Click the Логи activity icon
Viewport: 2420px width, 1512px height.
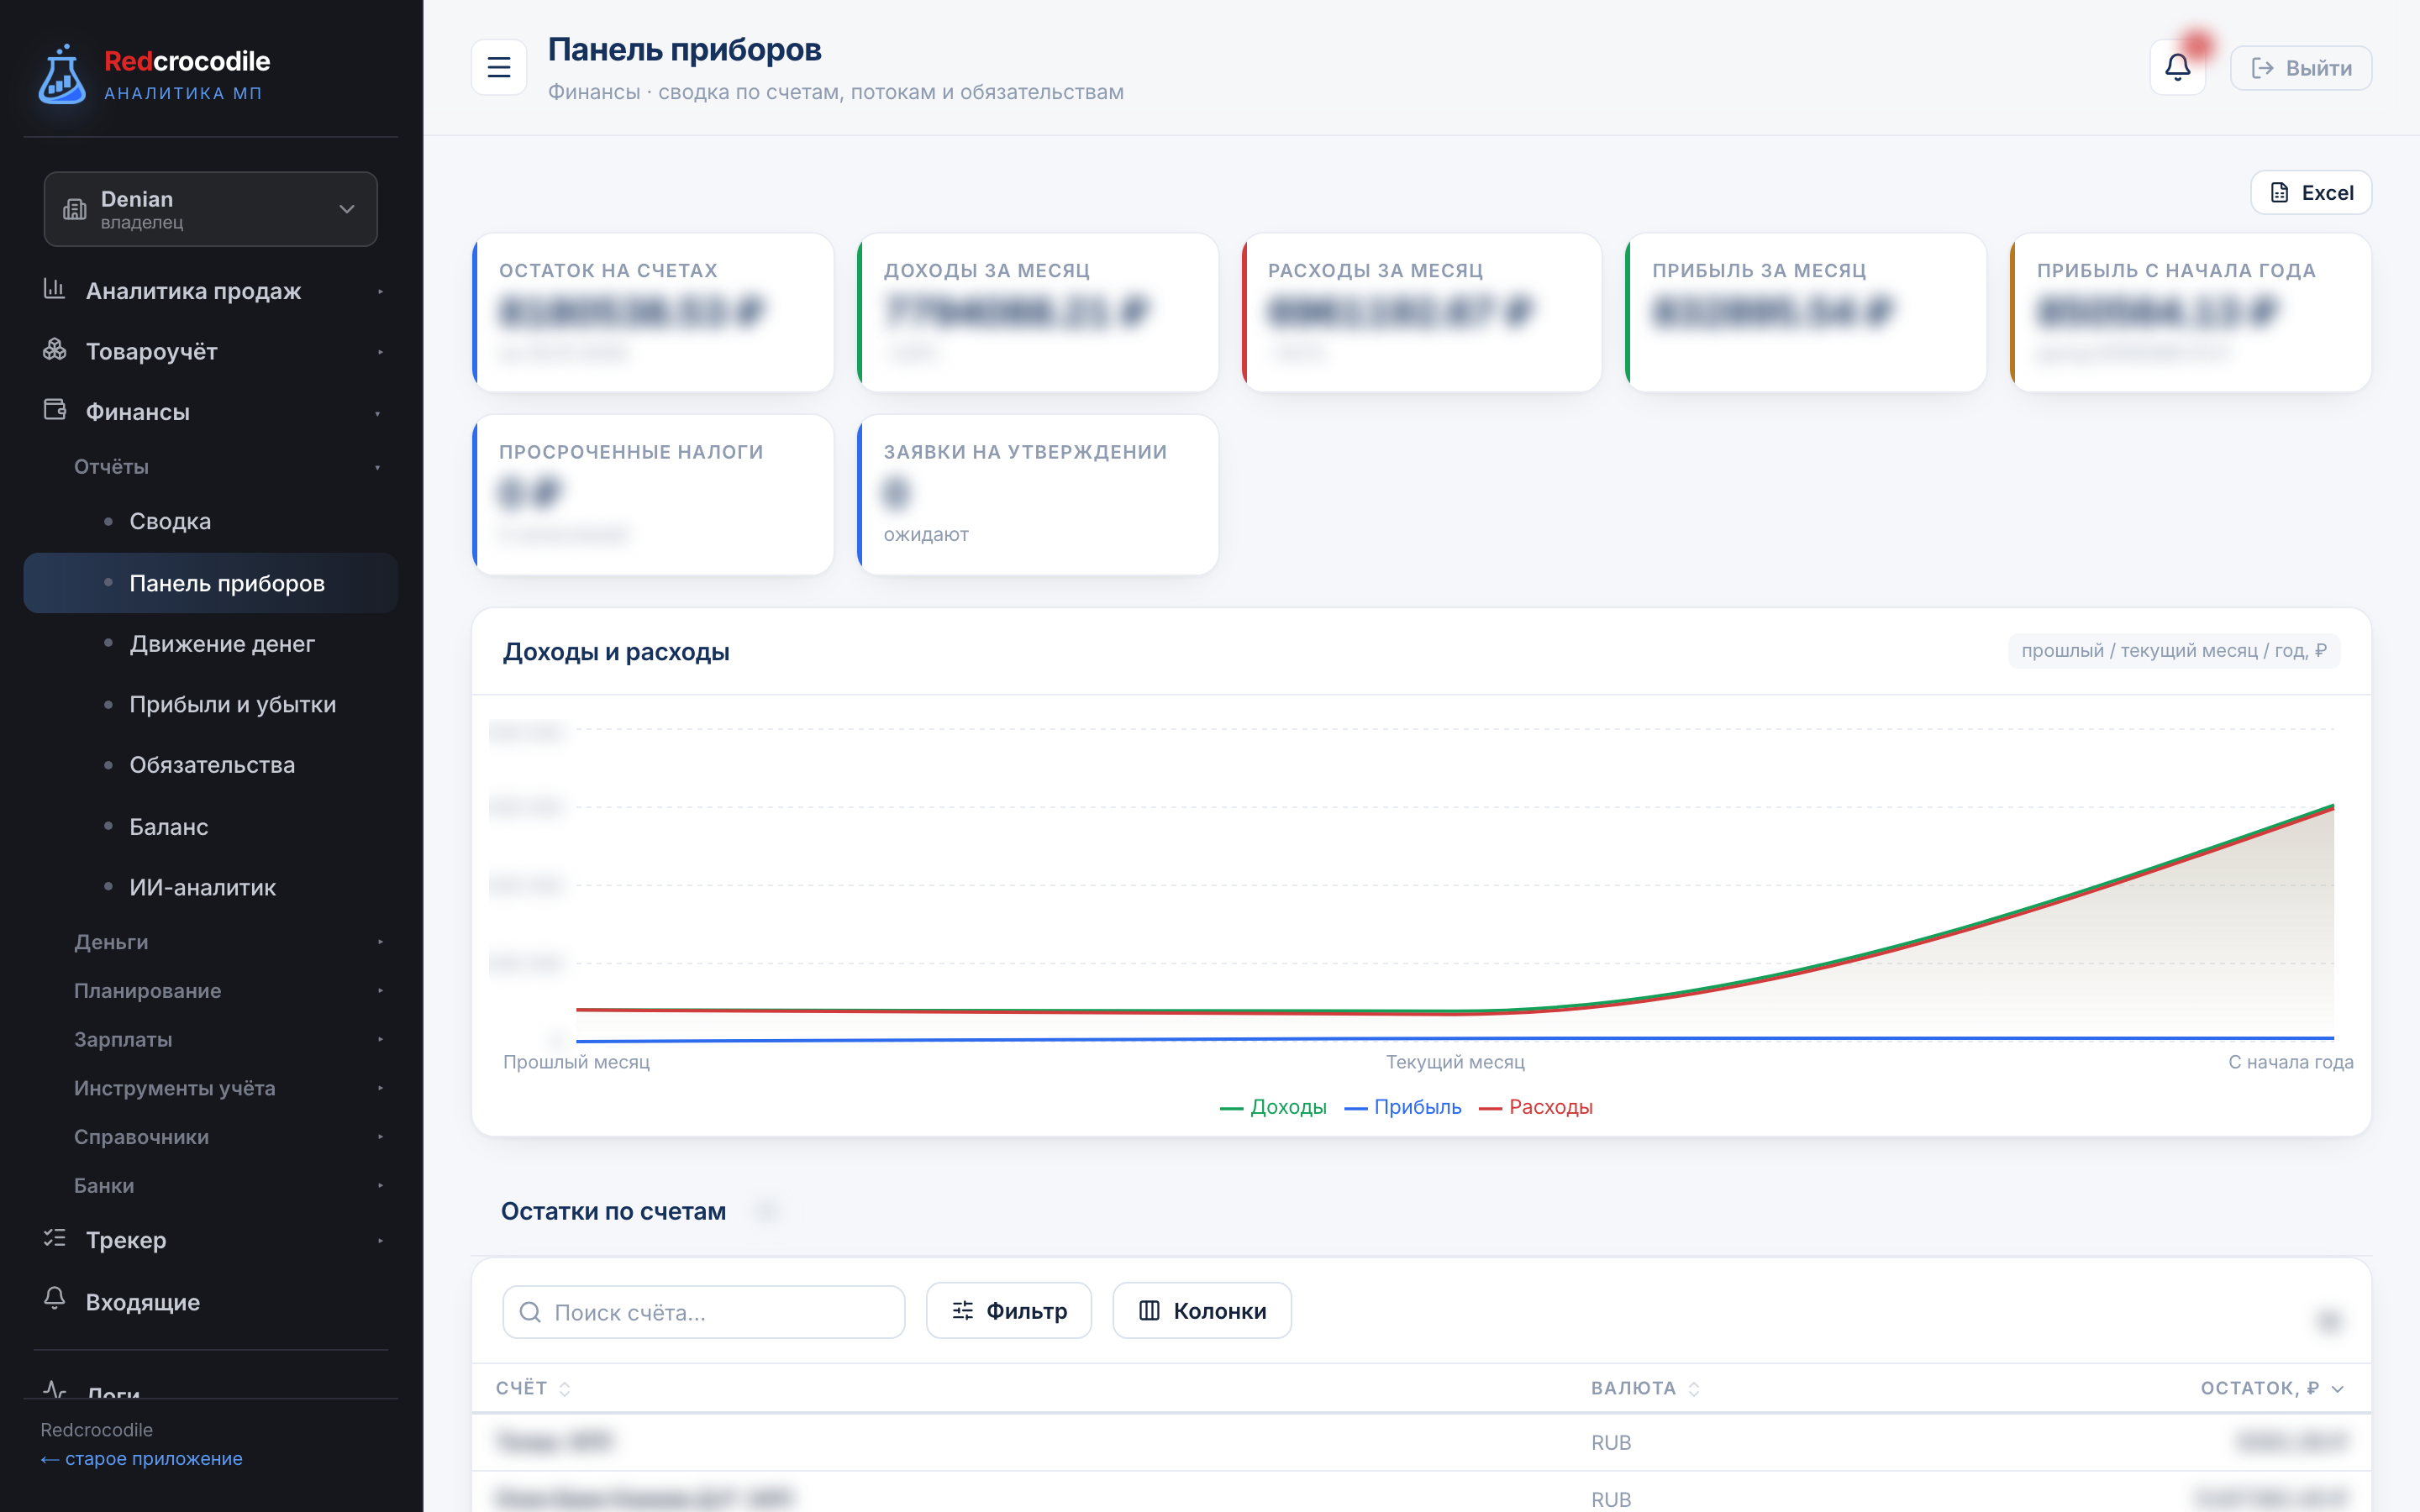pos(55,1390)
